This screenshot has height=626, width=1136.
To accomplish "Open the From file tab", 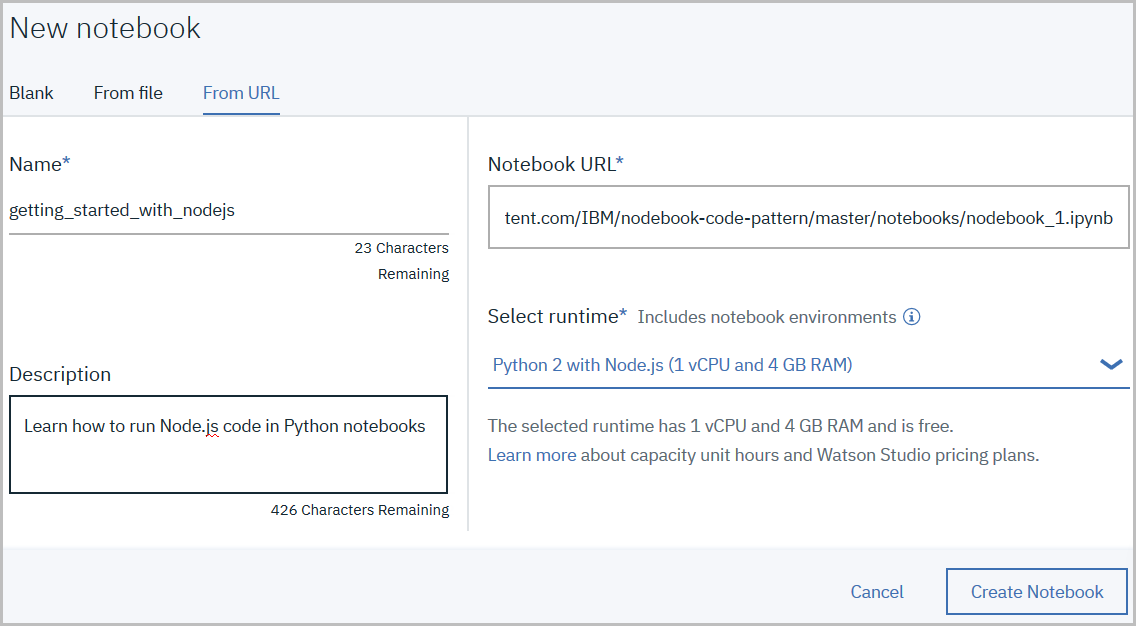I will pos(128,93).
